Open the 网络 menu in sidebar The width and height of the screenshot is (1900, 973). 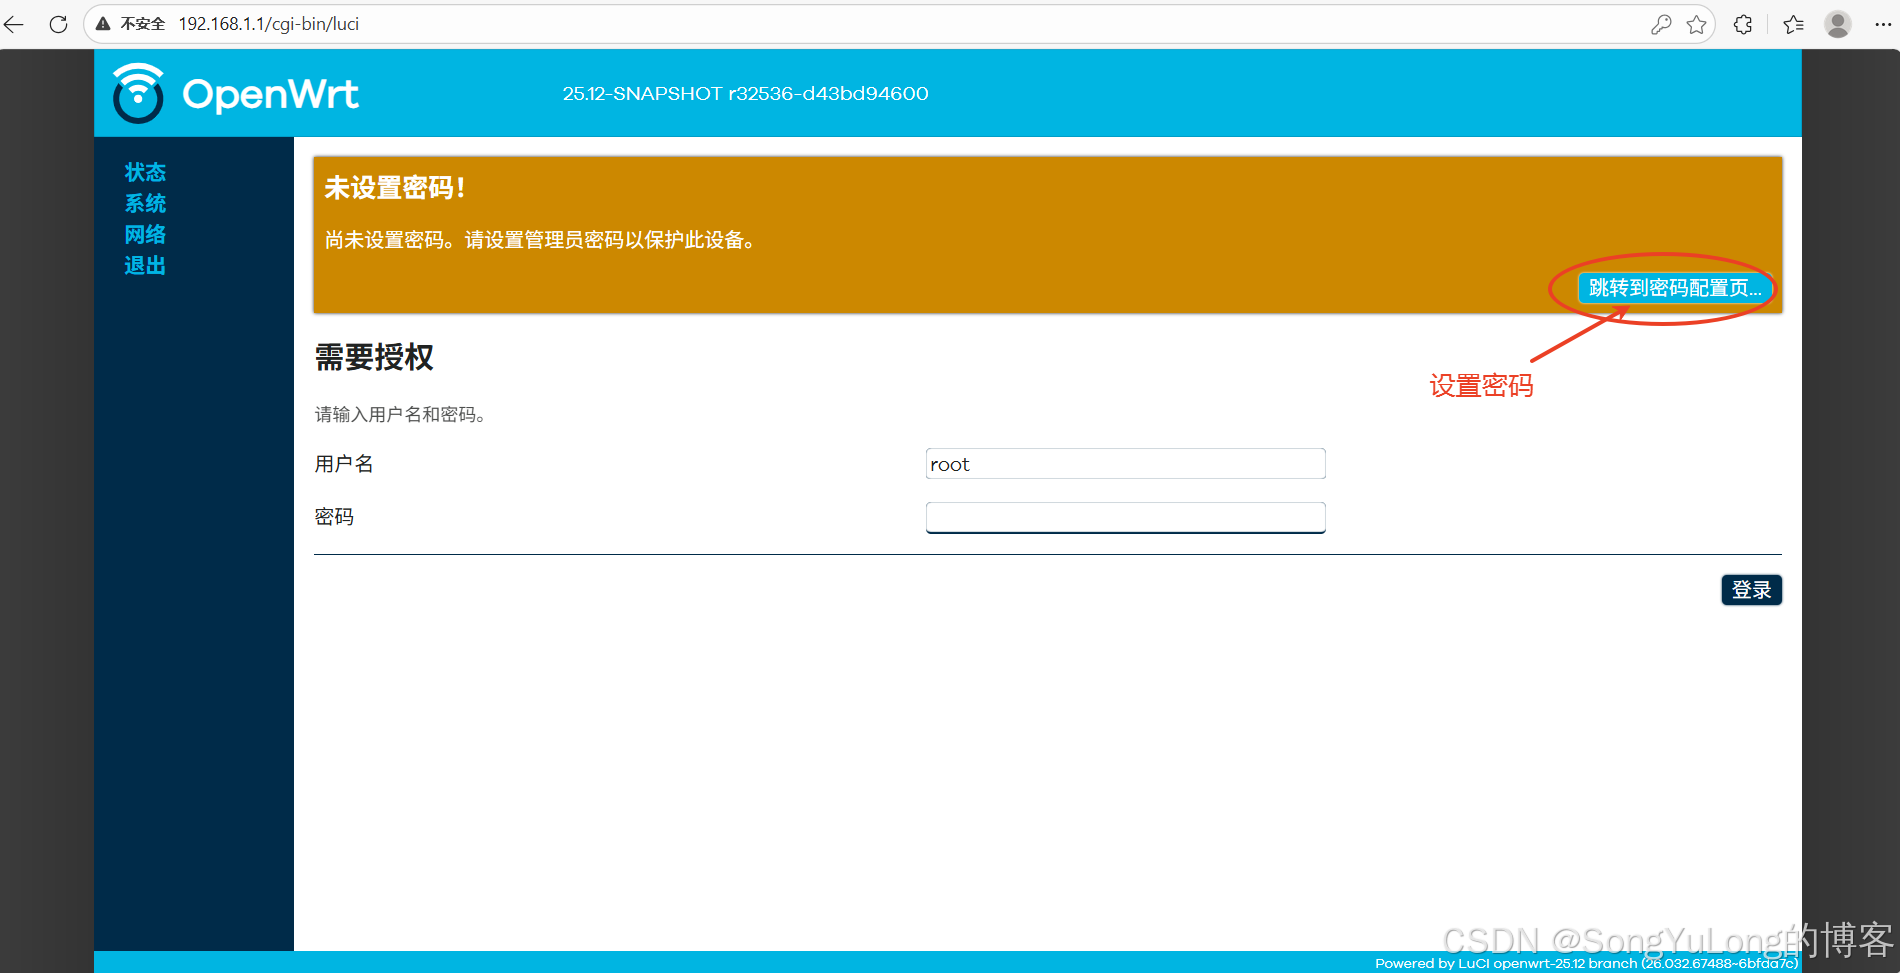click(x=145, y=234)
